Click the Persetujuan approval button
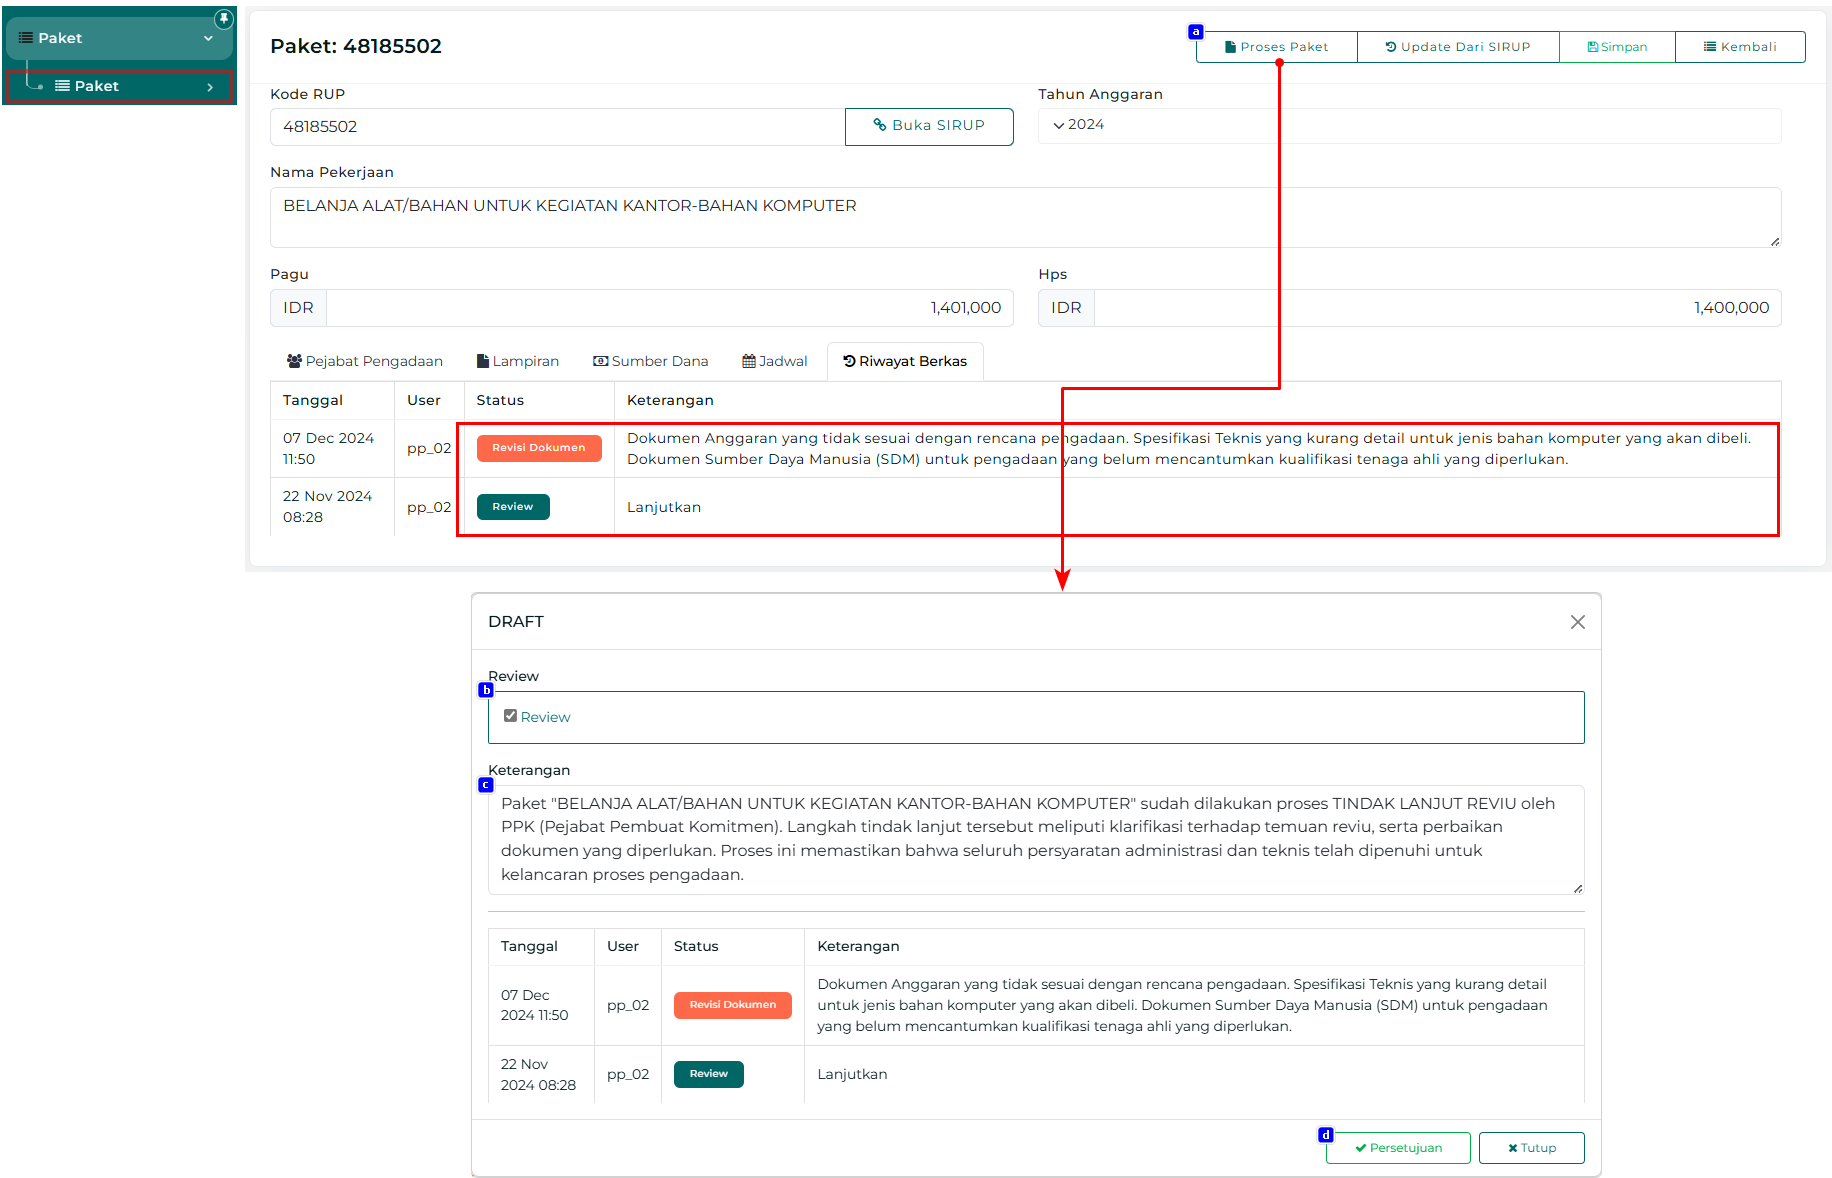The width and height of the screenshot is (1832, 1178). point(1398,1148)
